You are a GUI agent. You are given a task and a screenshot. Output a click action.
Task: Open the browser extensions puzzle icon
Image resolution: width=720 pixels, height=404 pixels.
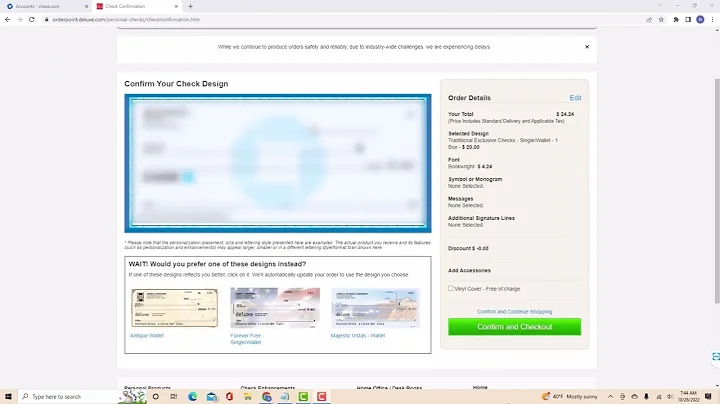[x=676, y=20]
